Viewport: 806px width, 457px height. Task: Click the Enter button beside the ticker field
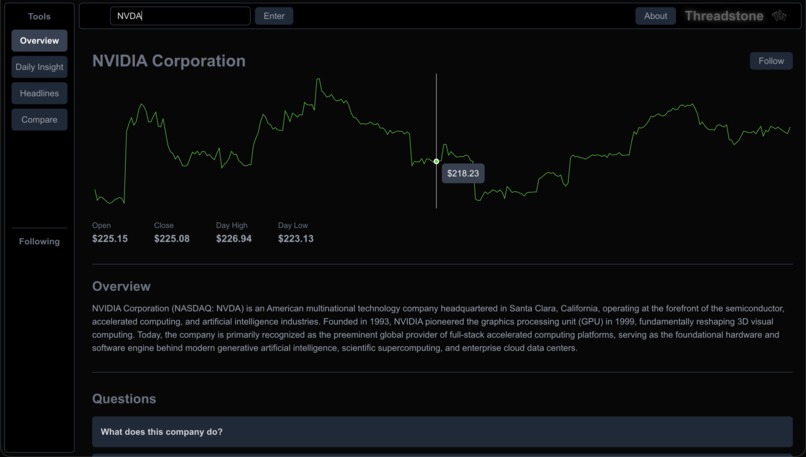click(x=274, y=16)
